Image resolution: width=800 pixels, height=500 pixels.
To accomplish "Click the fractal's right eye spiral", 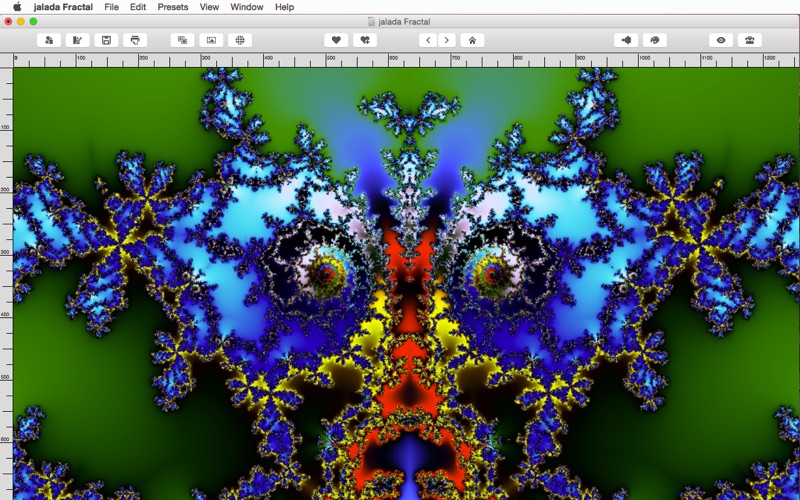I will coord(493,275).
